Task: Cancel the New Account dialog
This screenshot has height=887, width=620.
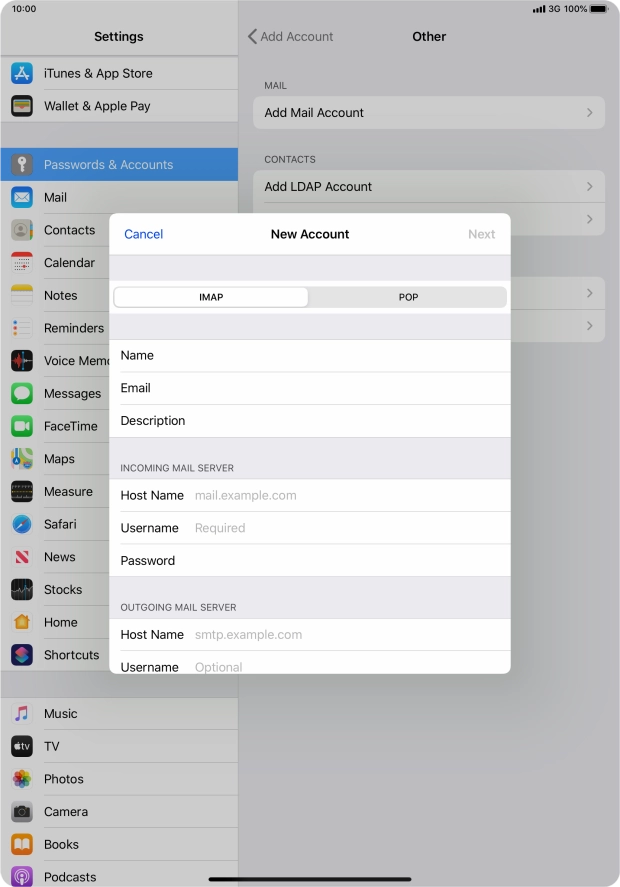Action: [x=143, y=234]
